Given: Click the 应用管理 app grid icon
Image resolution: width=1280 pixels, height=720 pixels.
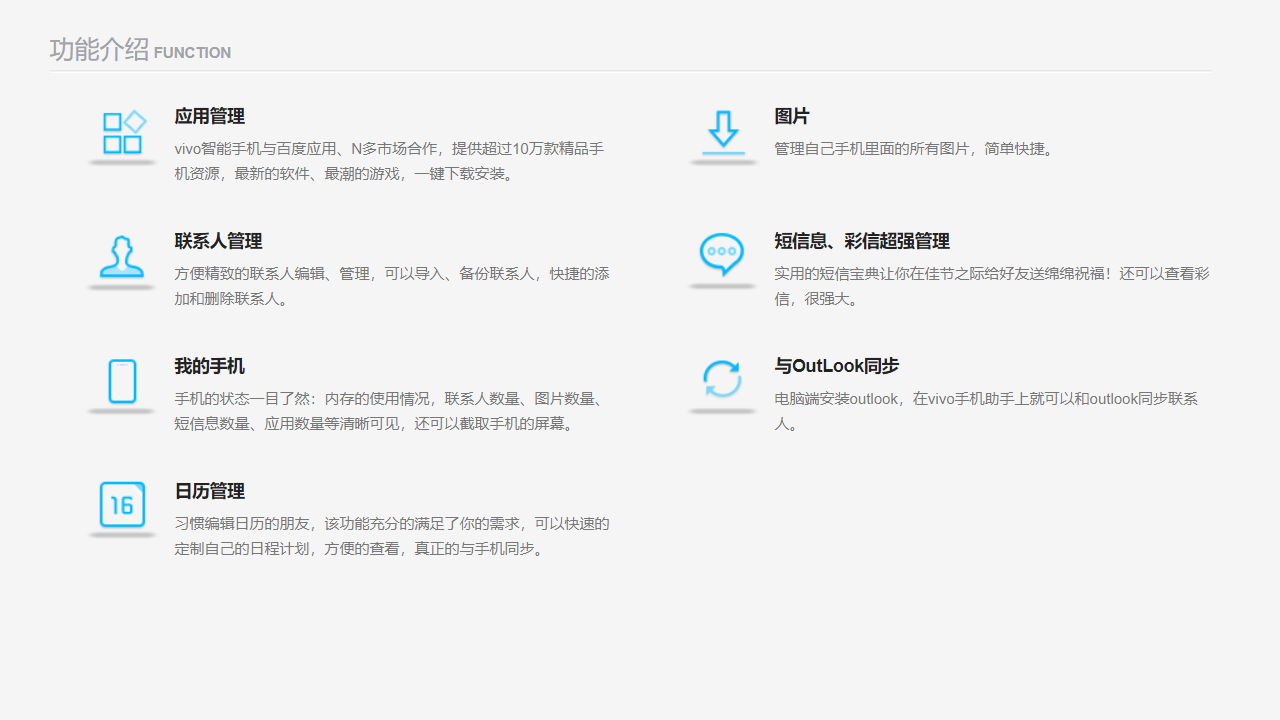Looking at the screenshot, I should coord(121,133).
